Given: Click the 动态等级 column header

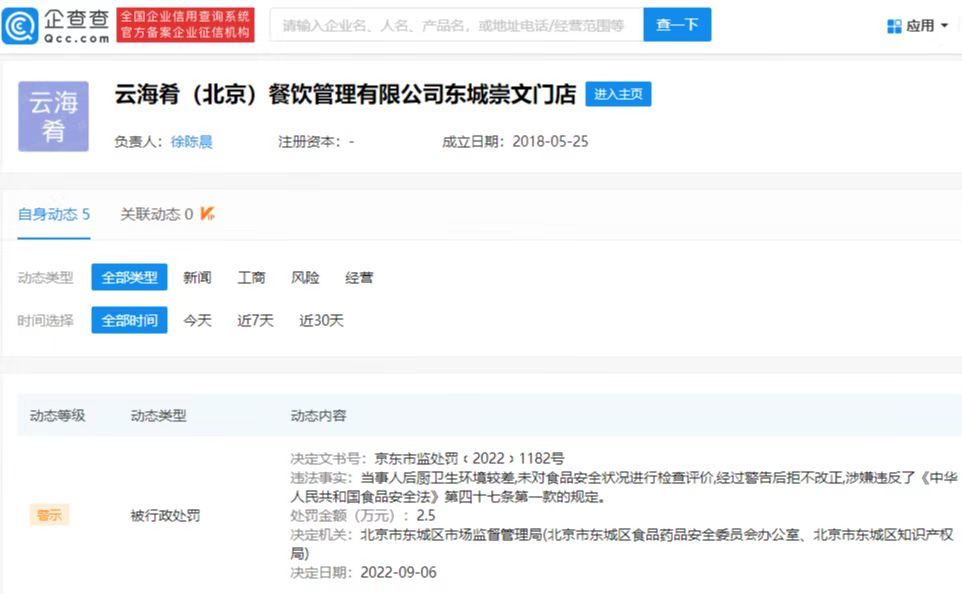Looking at the screenshot, I should [57, 415].
